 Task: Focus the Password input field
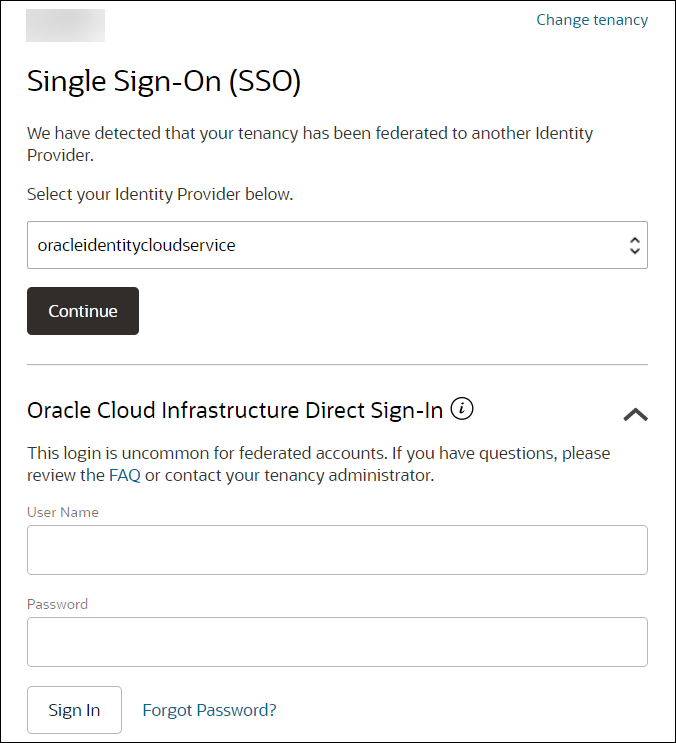pyautogui.click(x=337, y=642)
